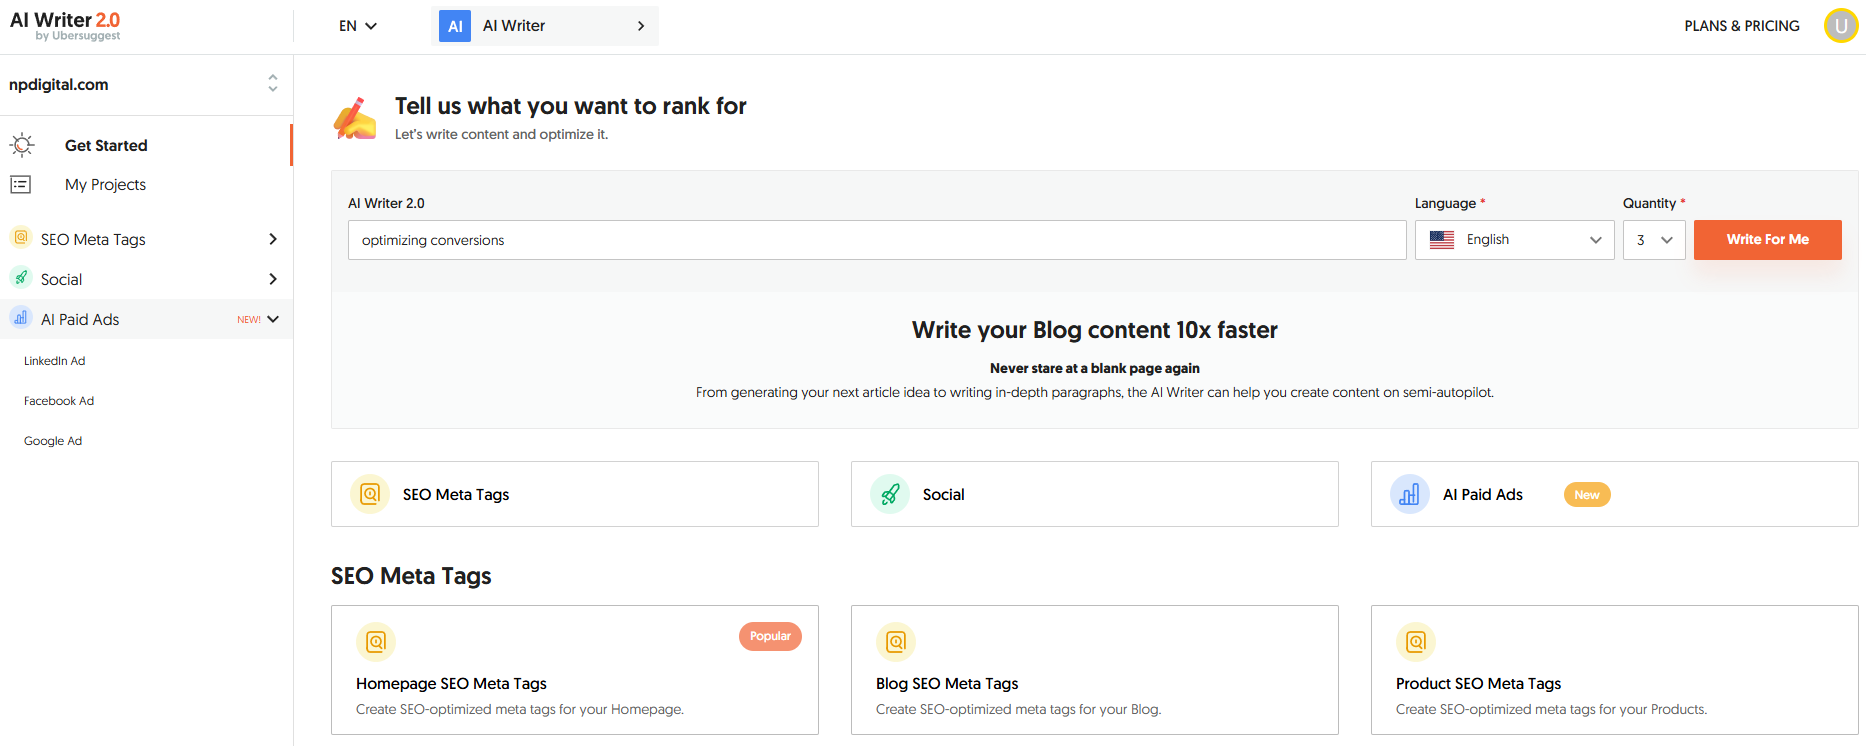Open the npdigital.com project selector

[144, 84]
